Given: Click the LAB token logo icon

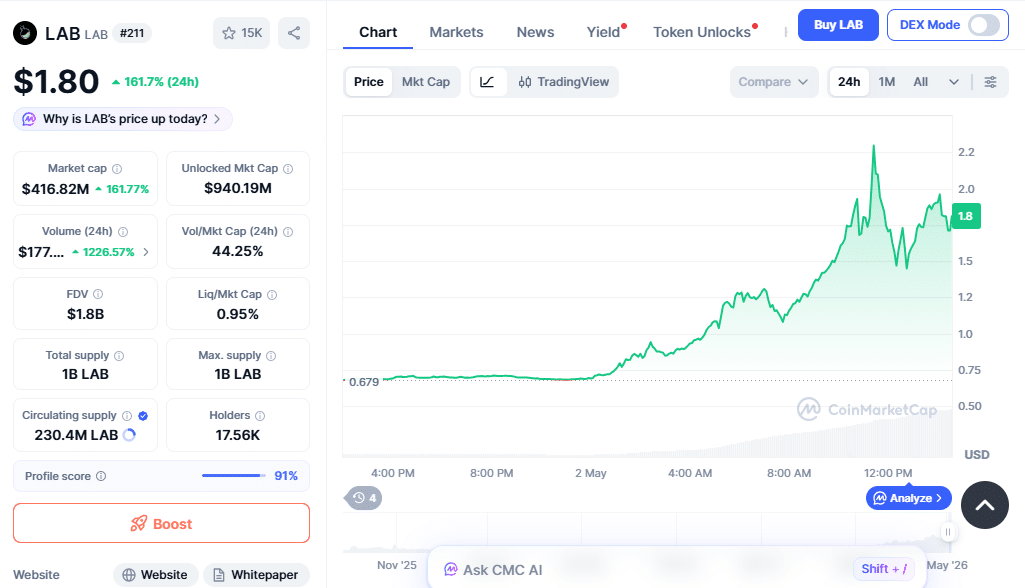Looking at the screenshot, I should (25, 33).
